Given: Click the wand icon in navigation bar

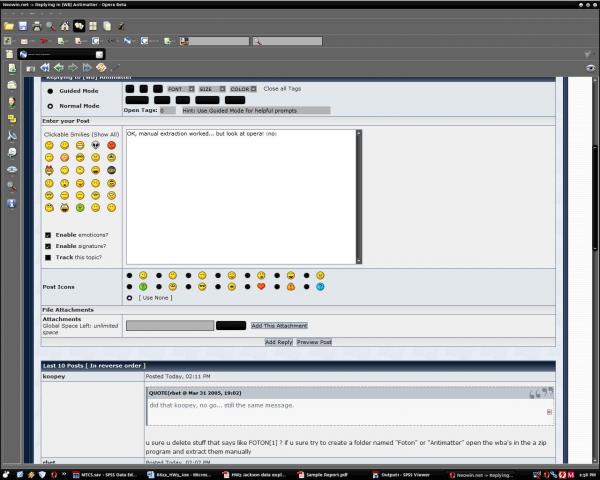Looking at the screenshot, I should 115,68.
